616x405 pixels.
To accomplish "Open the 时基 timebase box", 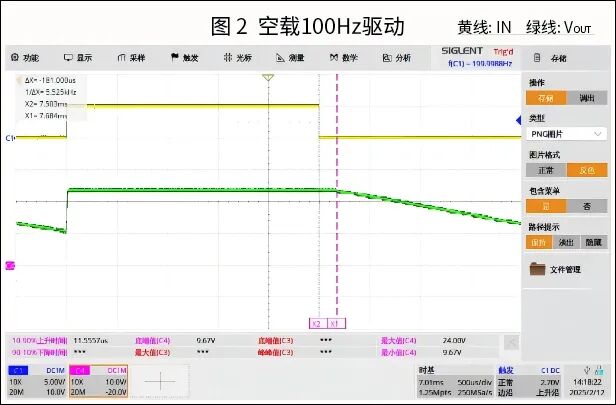I will click(x=455, y=381).
